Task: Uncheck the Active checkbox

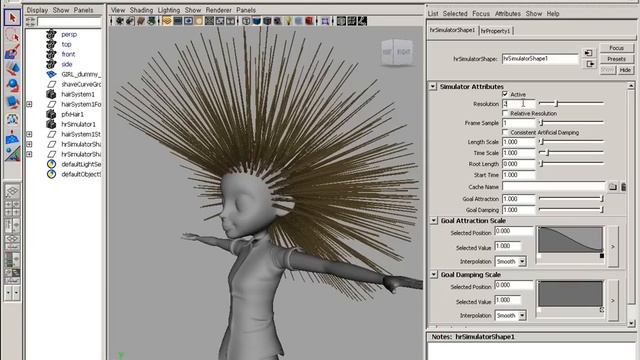Action: click(x=505, y=94)
